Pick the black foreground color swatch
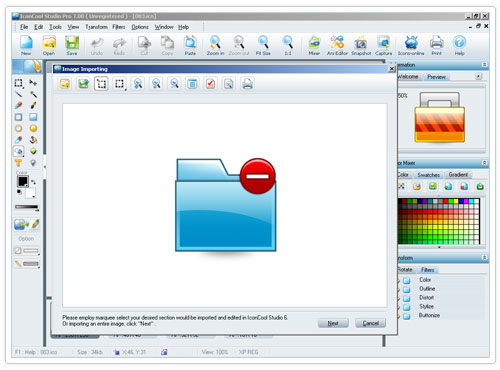This screenshot has height=370, width=500. point(23,181)
